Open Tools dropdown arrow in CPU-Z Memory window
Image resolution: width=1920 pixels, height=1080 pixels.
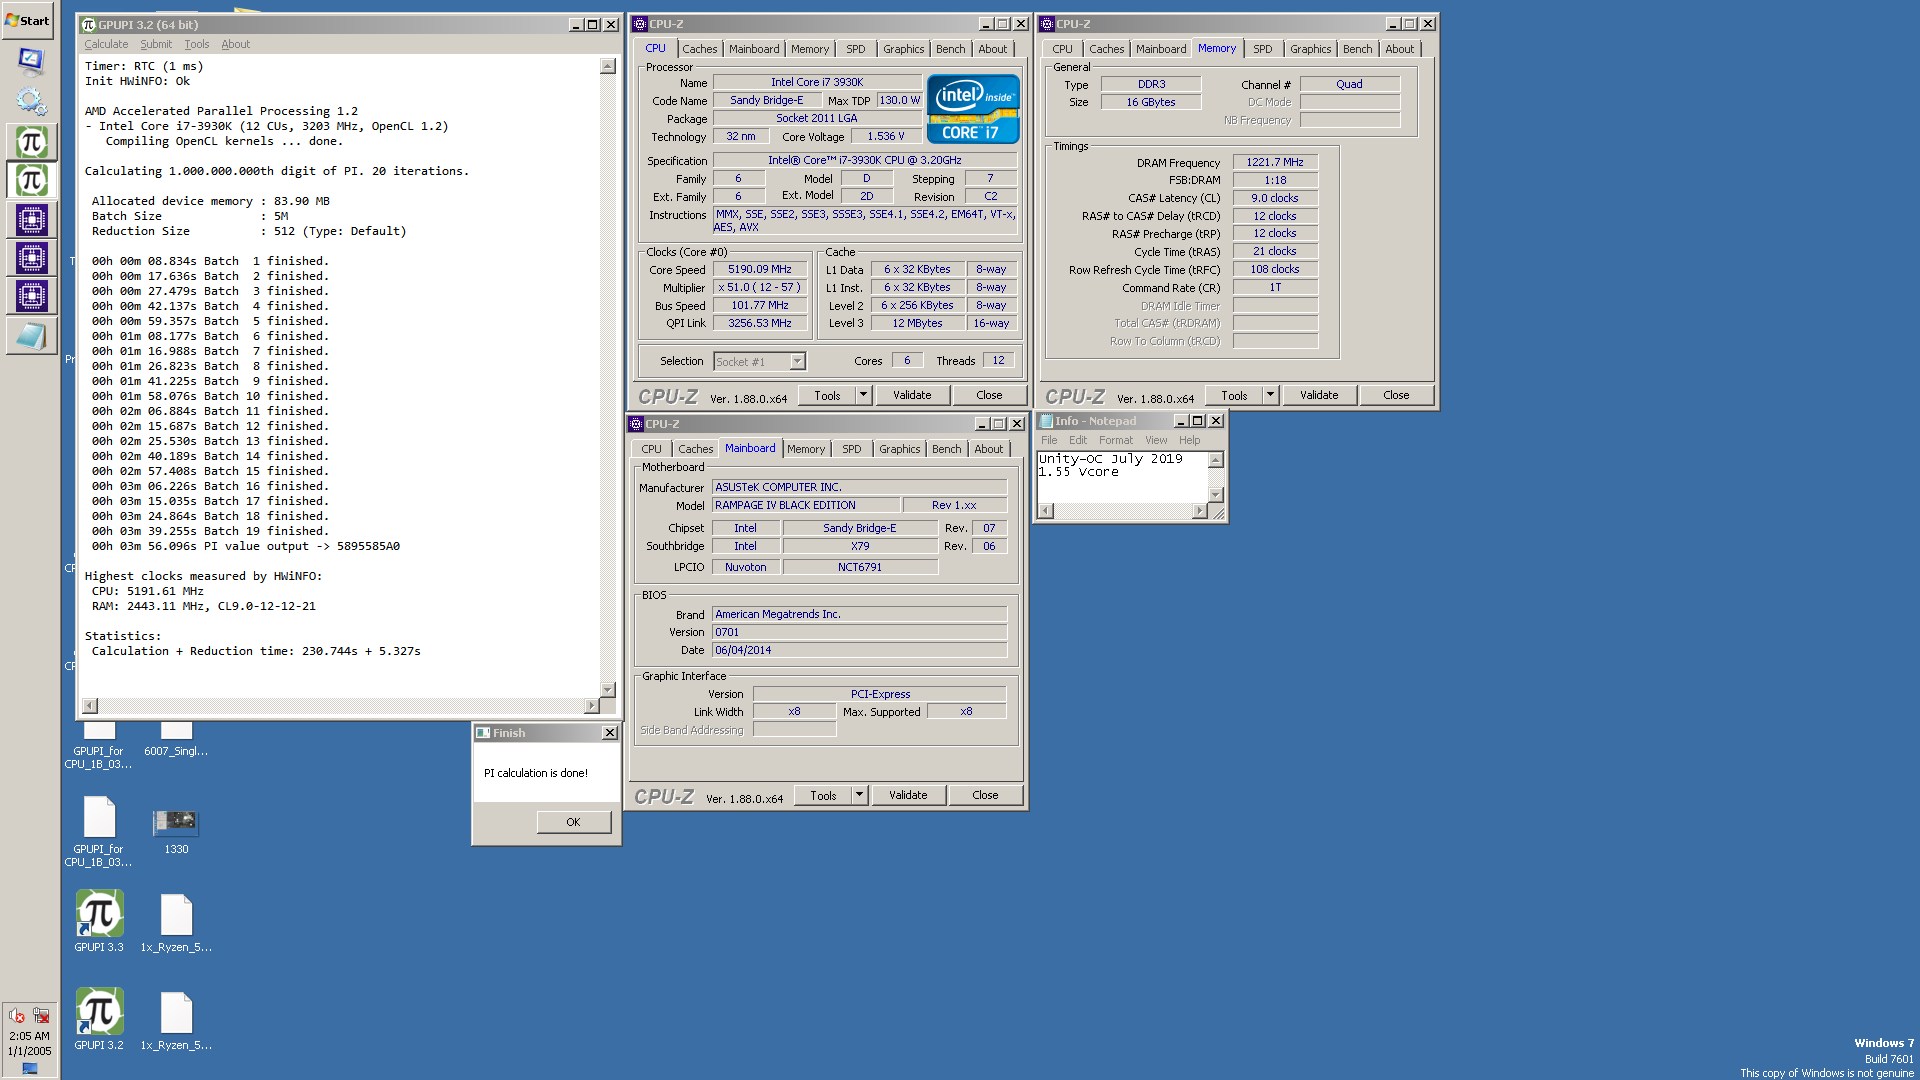1270,395
